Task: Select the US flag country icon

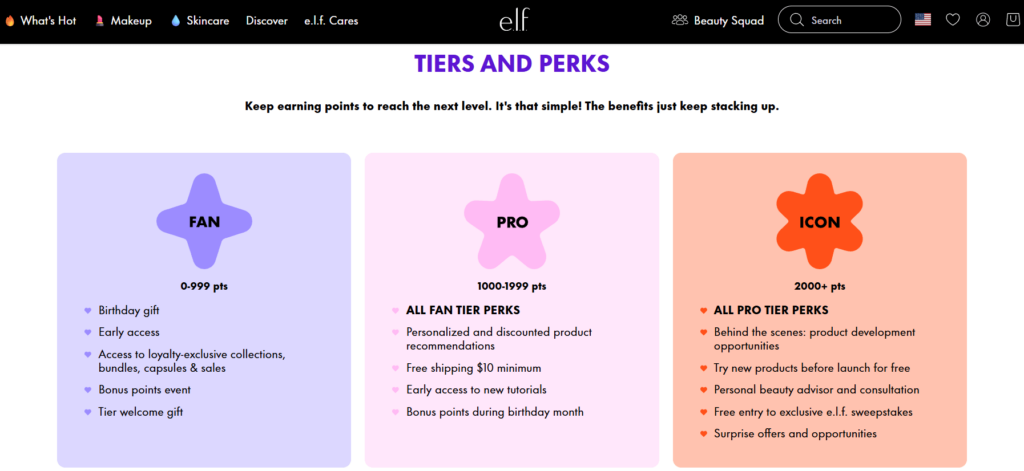Action: pyautogui.click(x=923, y=20)
